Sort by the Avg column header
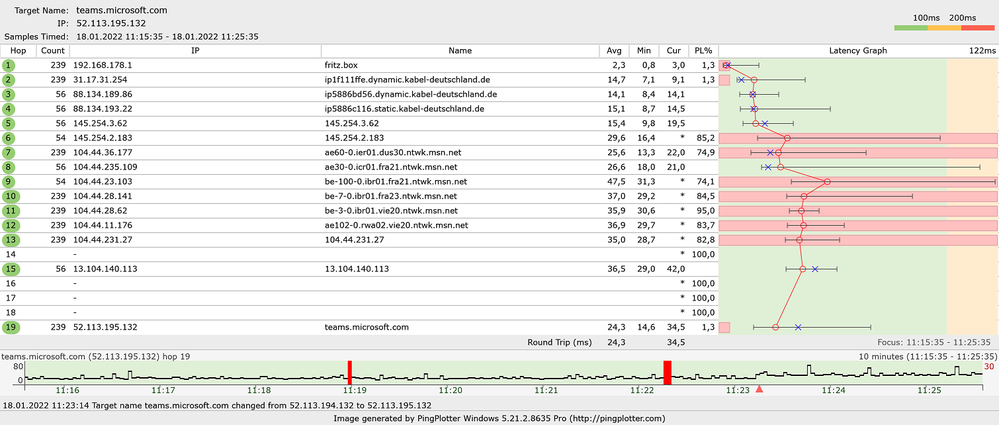This screenshot has width=999, height=425. coord(613,50)
